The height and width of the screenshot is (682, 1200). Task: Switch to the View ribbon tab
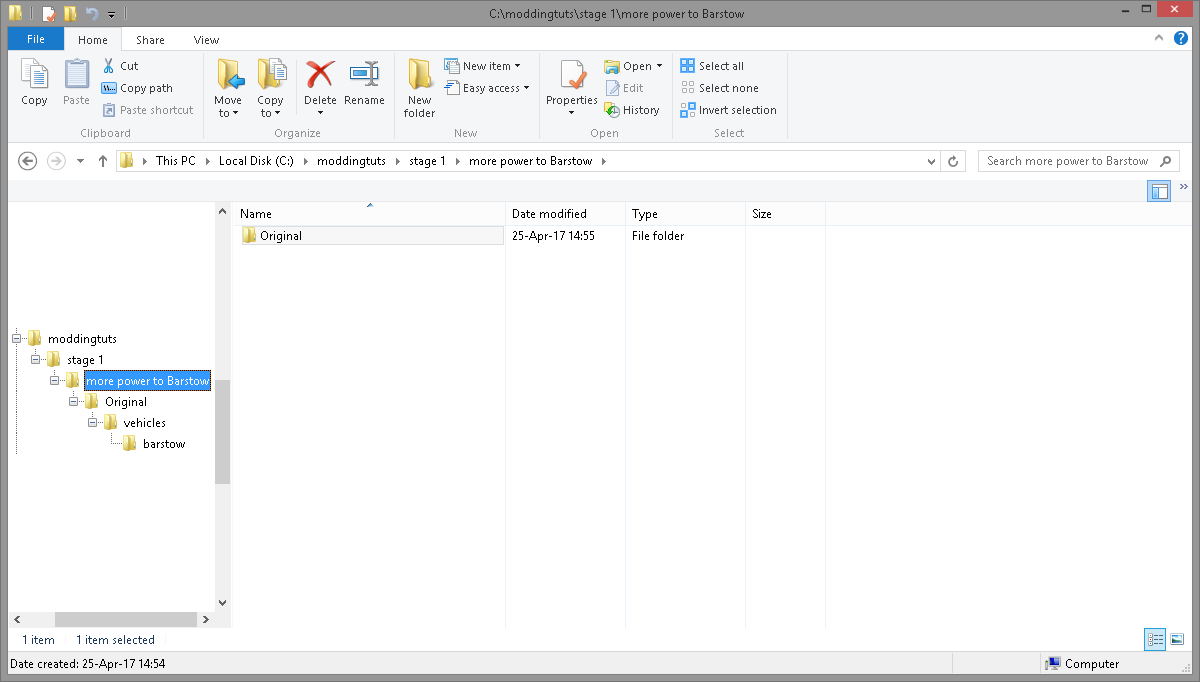coord(206,40)
